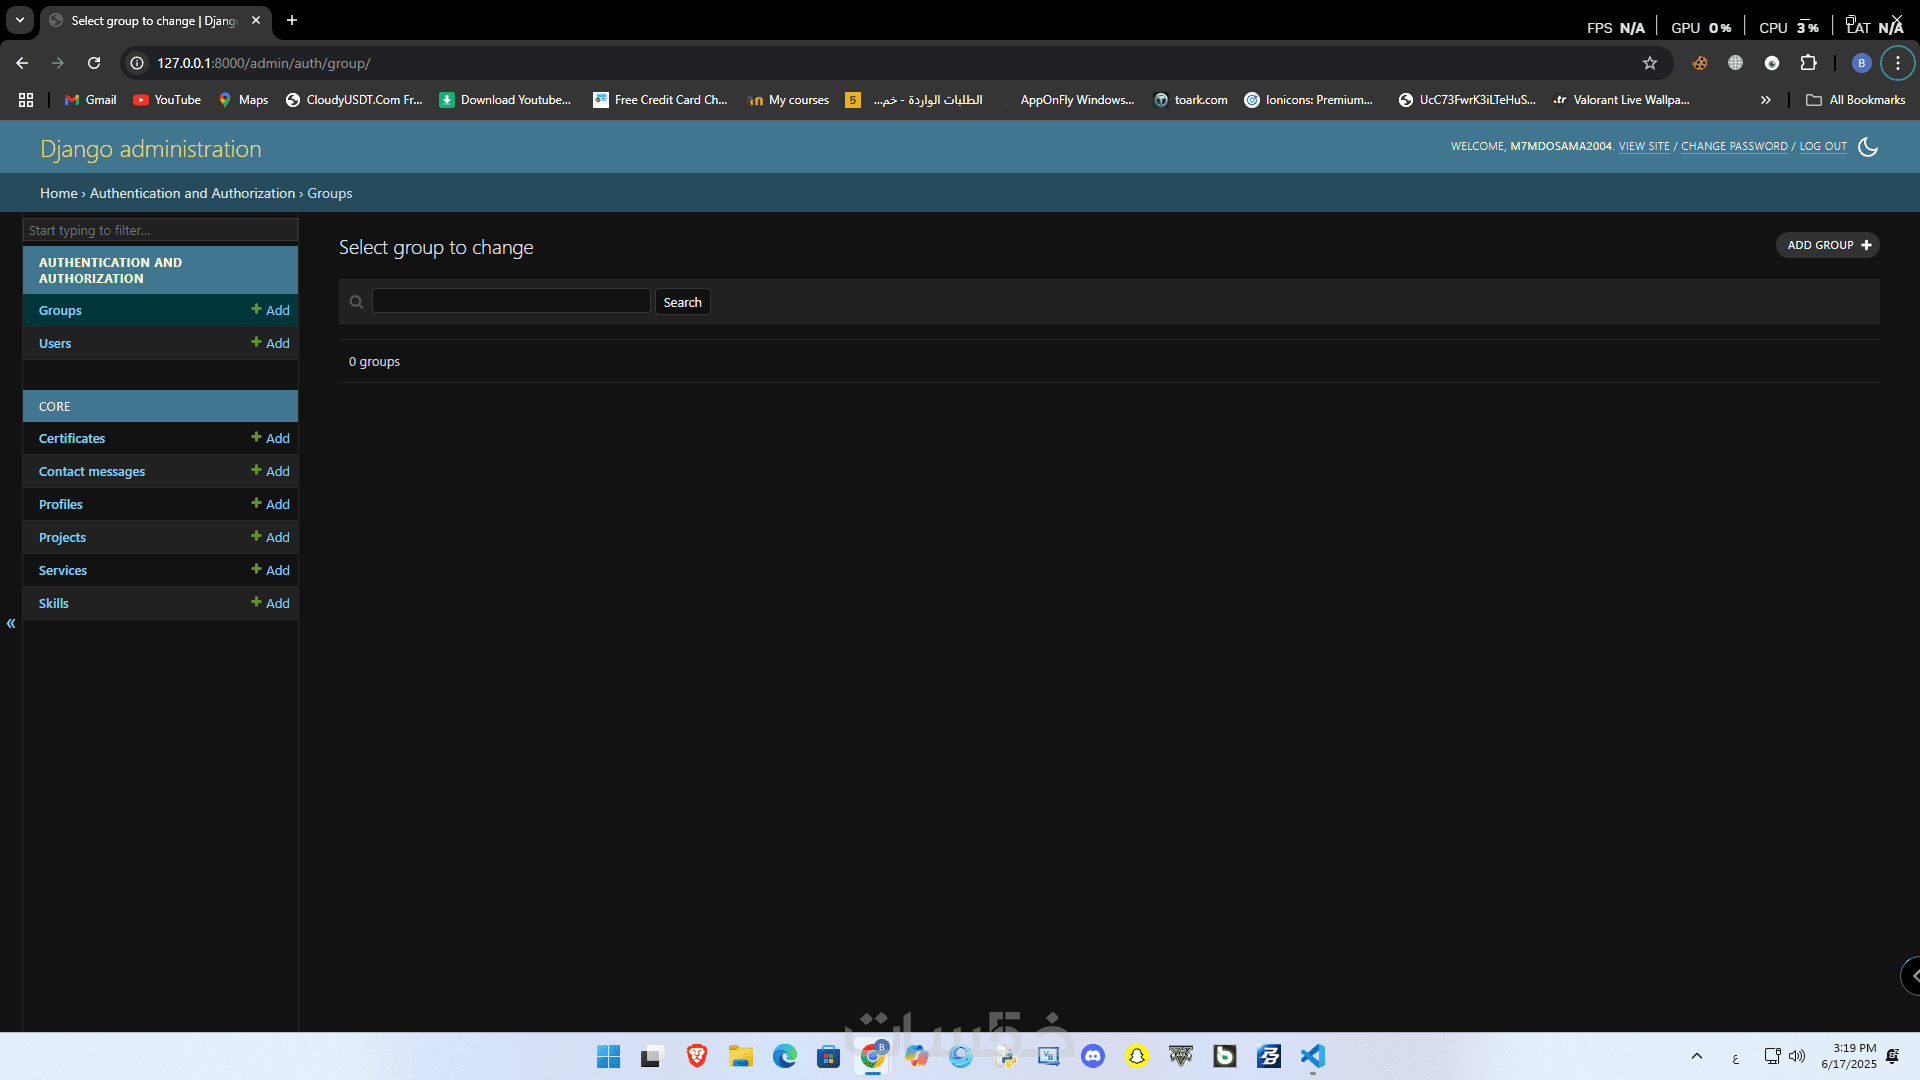Image resolution: width=1920 pixels, height=1080 pixels.
Task: Open Chrome extensions puzzle icon
Action: pyautogui.click(x=1808, y=63)
